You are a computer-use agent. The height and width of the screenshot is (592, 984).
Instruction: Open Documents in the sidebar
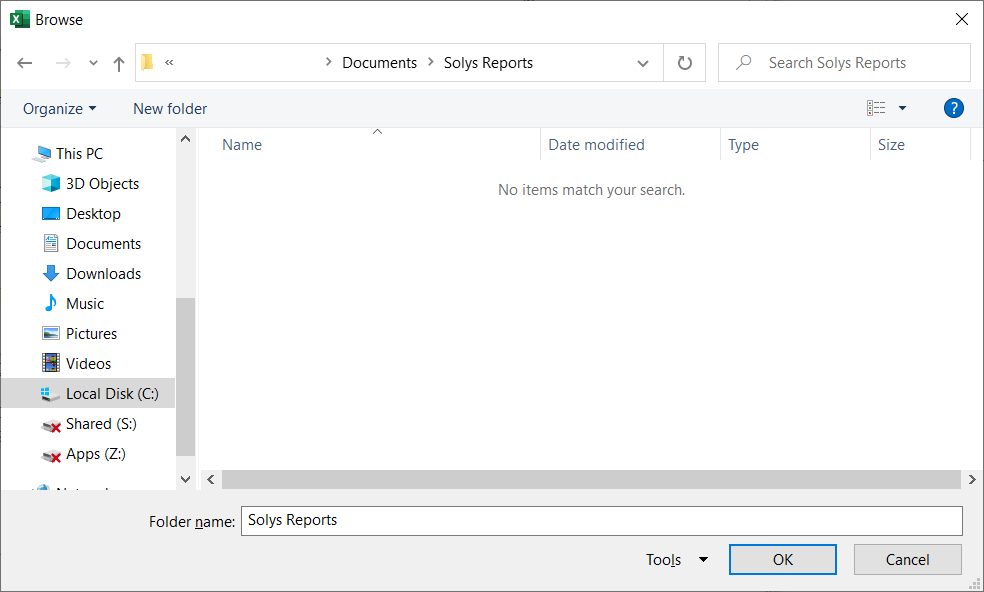[104, 244]
